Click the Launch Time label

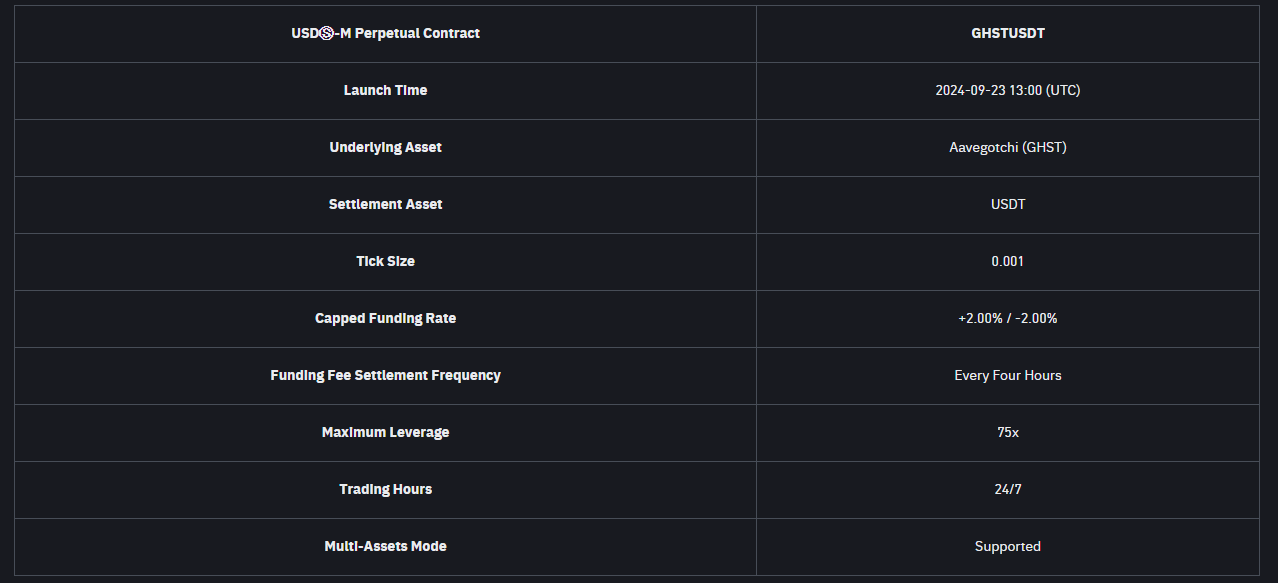pyautogui.click(x=385, y=90)
